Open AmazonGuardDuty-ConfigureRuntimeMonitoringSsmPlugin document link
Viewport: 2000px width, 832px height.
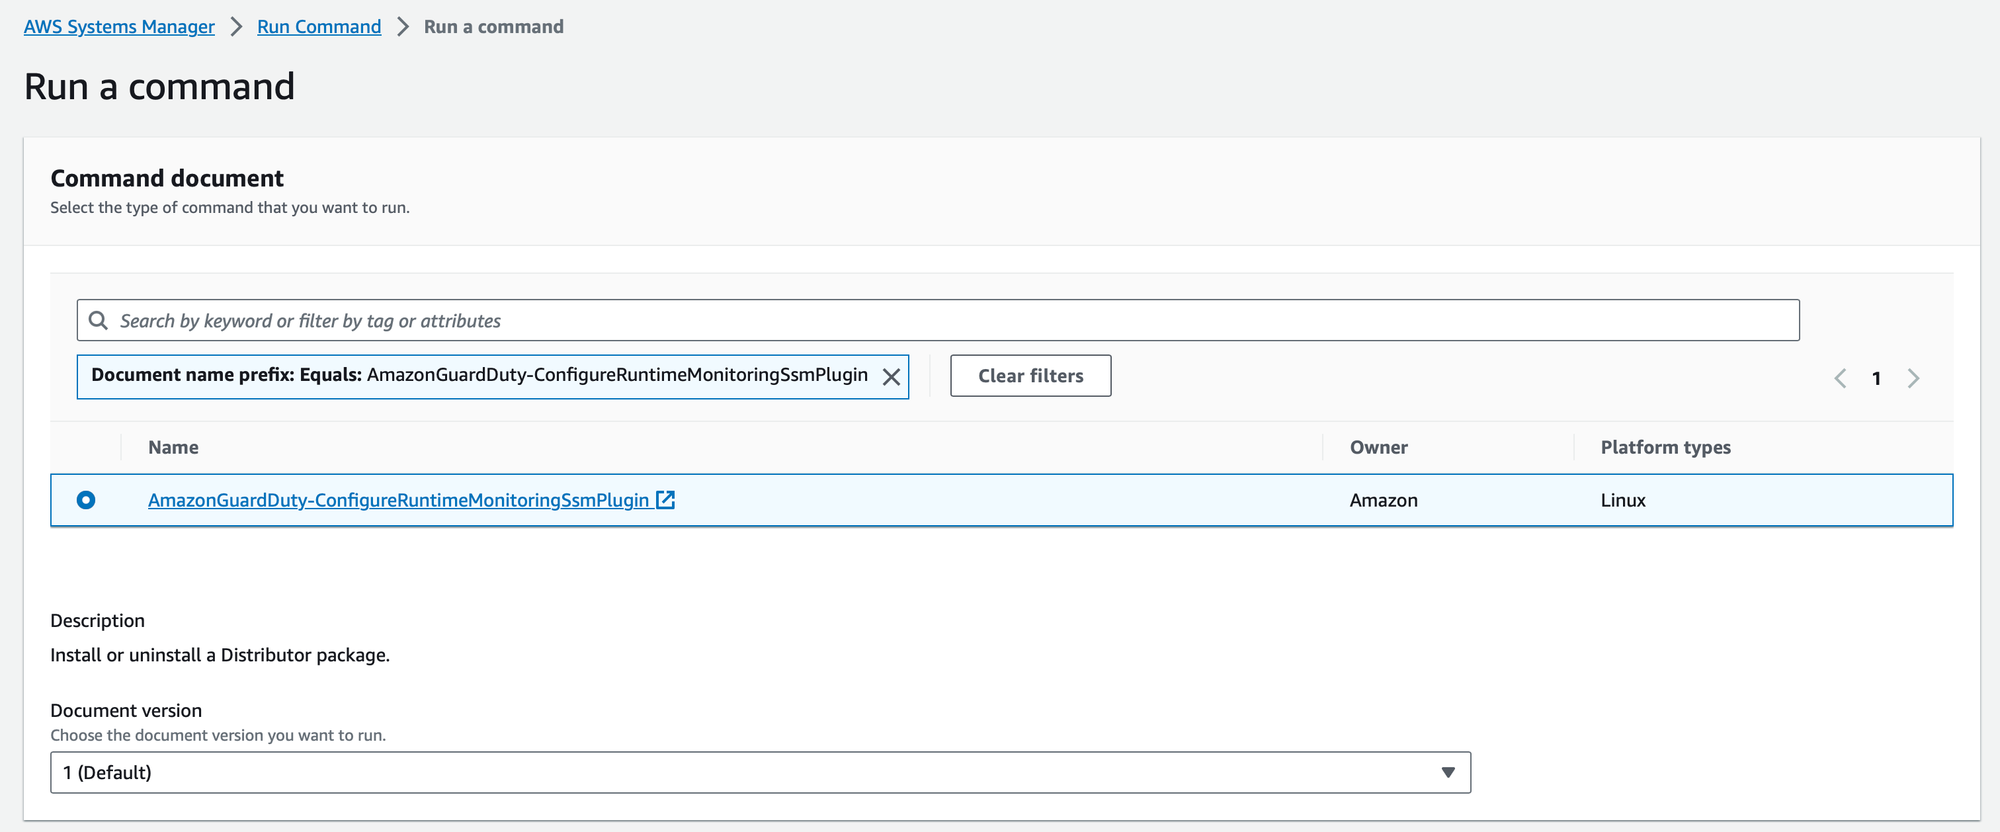(x=399, y=500)
